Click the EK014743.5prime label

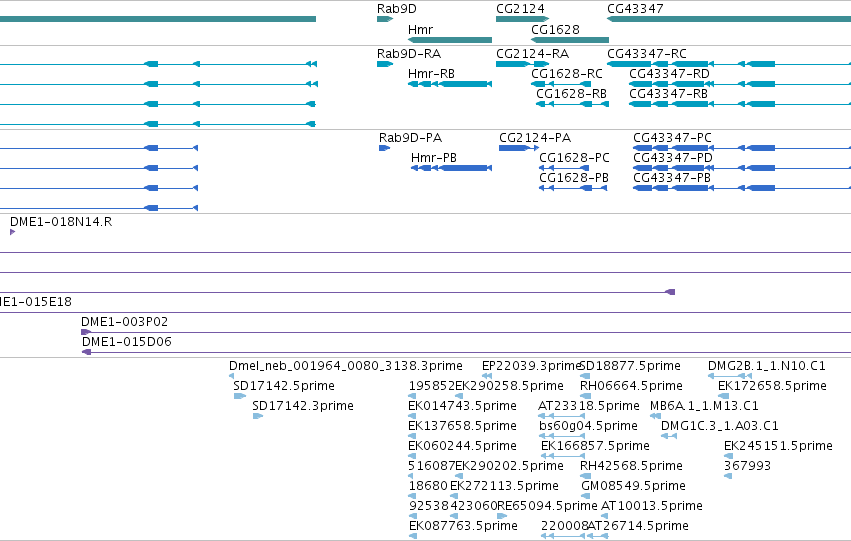pos(462,406)
